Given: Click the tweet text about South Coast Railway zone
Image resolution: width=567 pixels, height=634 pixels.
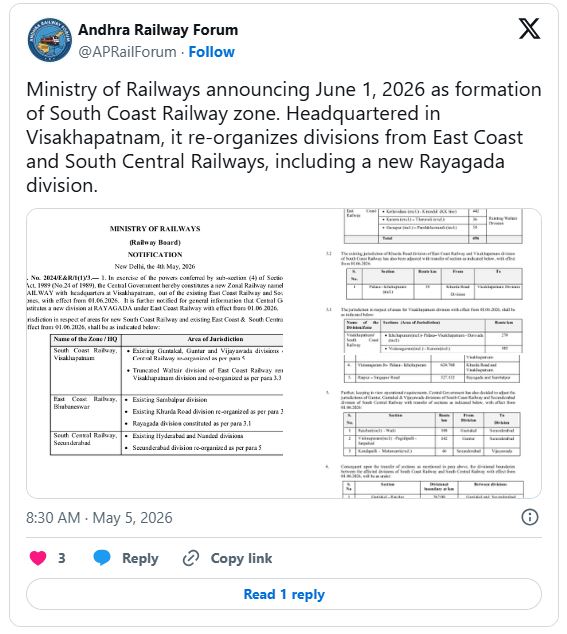Looking at the screenshot, I should click(284, 137).
